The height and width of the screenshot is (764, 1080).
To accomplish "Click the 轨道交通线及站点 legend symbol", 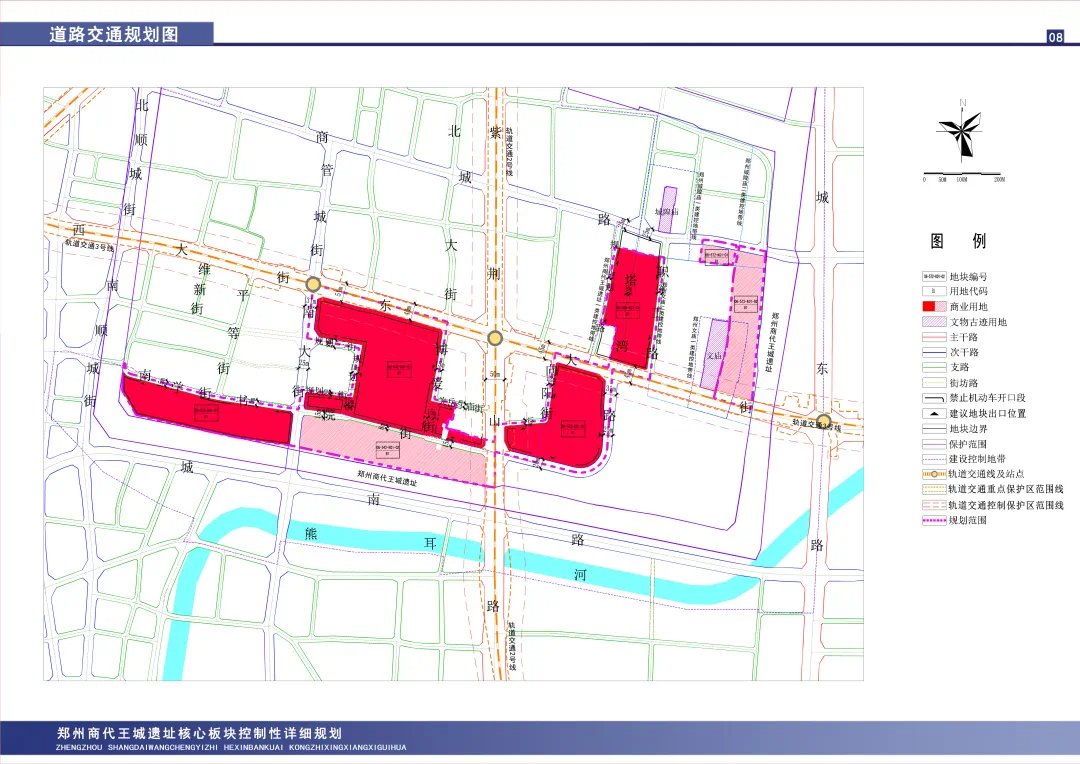I will 934,474.
